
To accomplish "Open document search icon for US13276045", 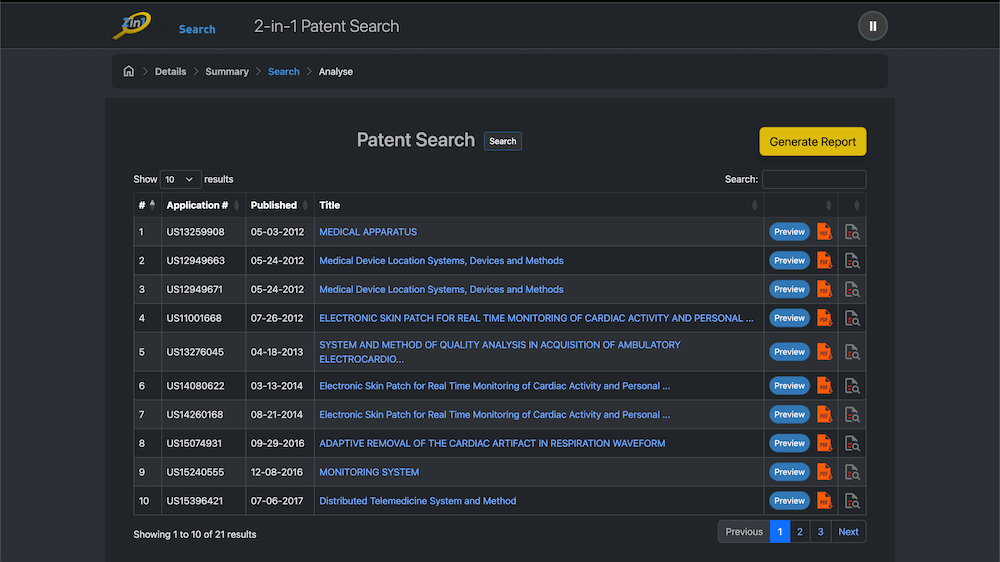I will (x=852, y=352).
